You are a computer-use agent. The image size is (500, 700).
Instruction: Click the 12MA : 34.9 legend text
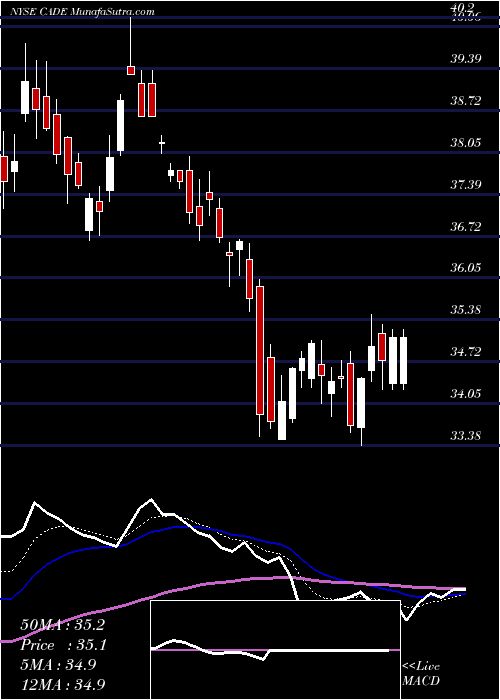point(64,683)
